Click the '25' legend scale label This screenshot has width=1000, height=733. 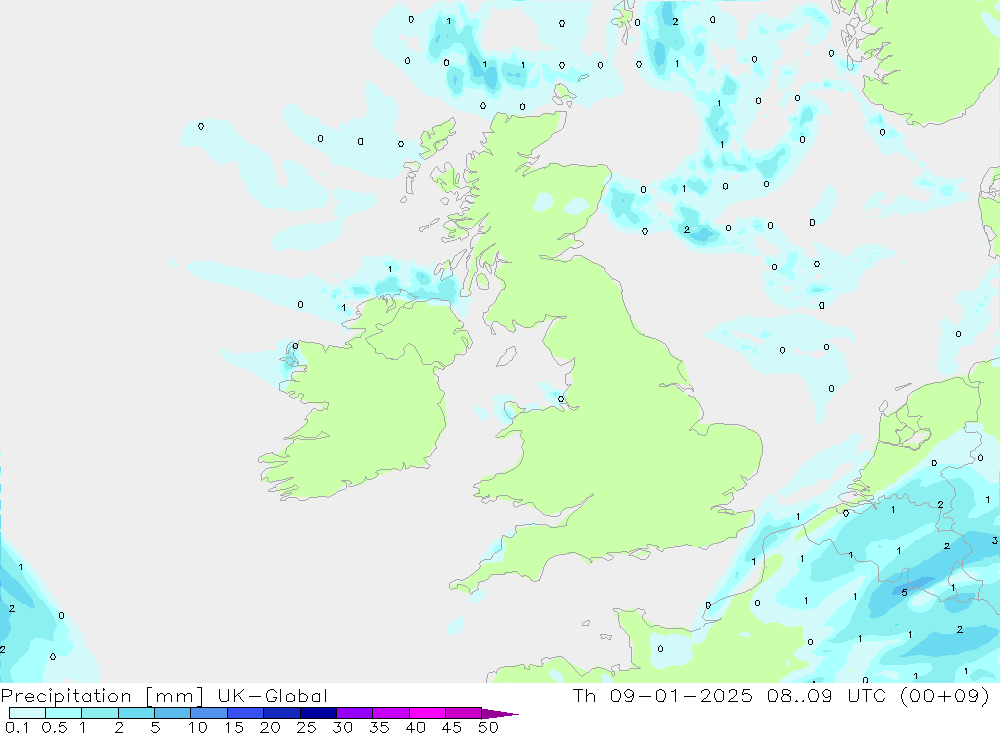[307, 727]
